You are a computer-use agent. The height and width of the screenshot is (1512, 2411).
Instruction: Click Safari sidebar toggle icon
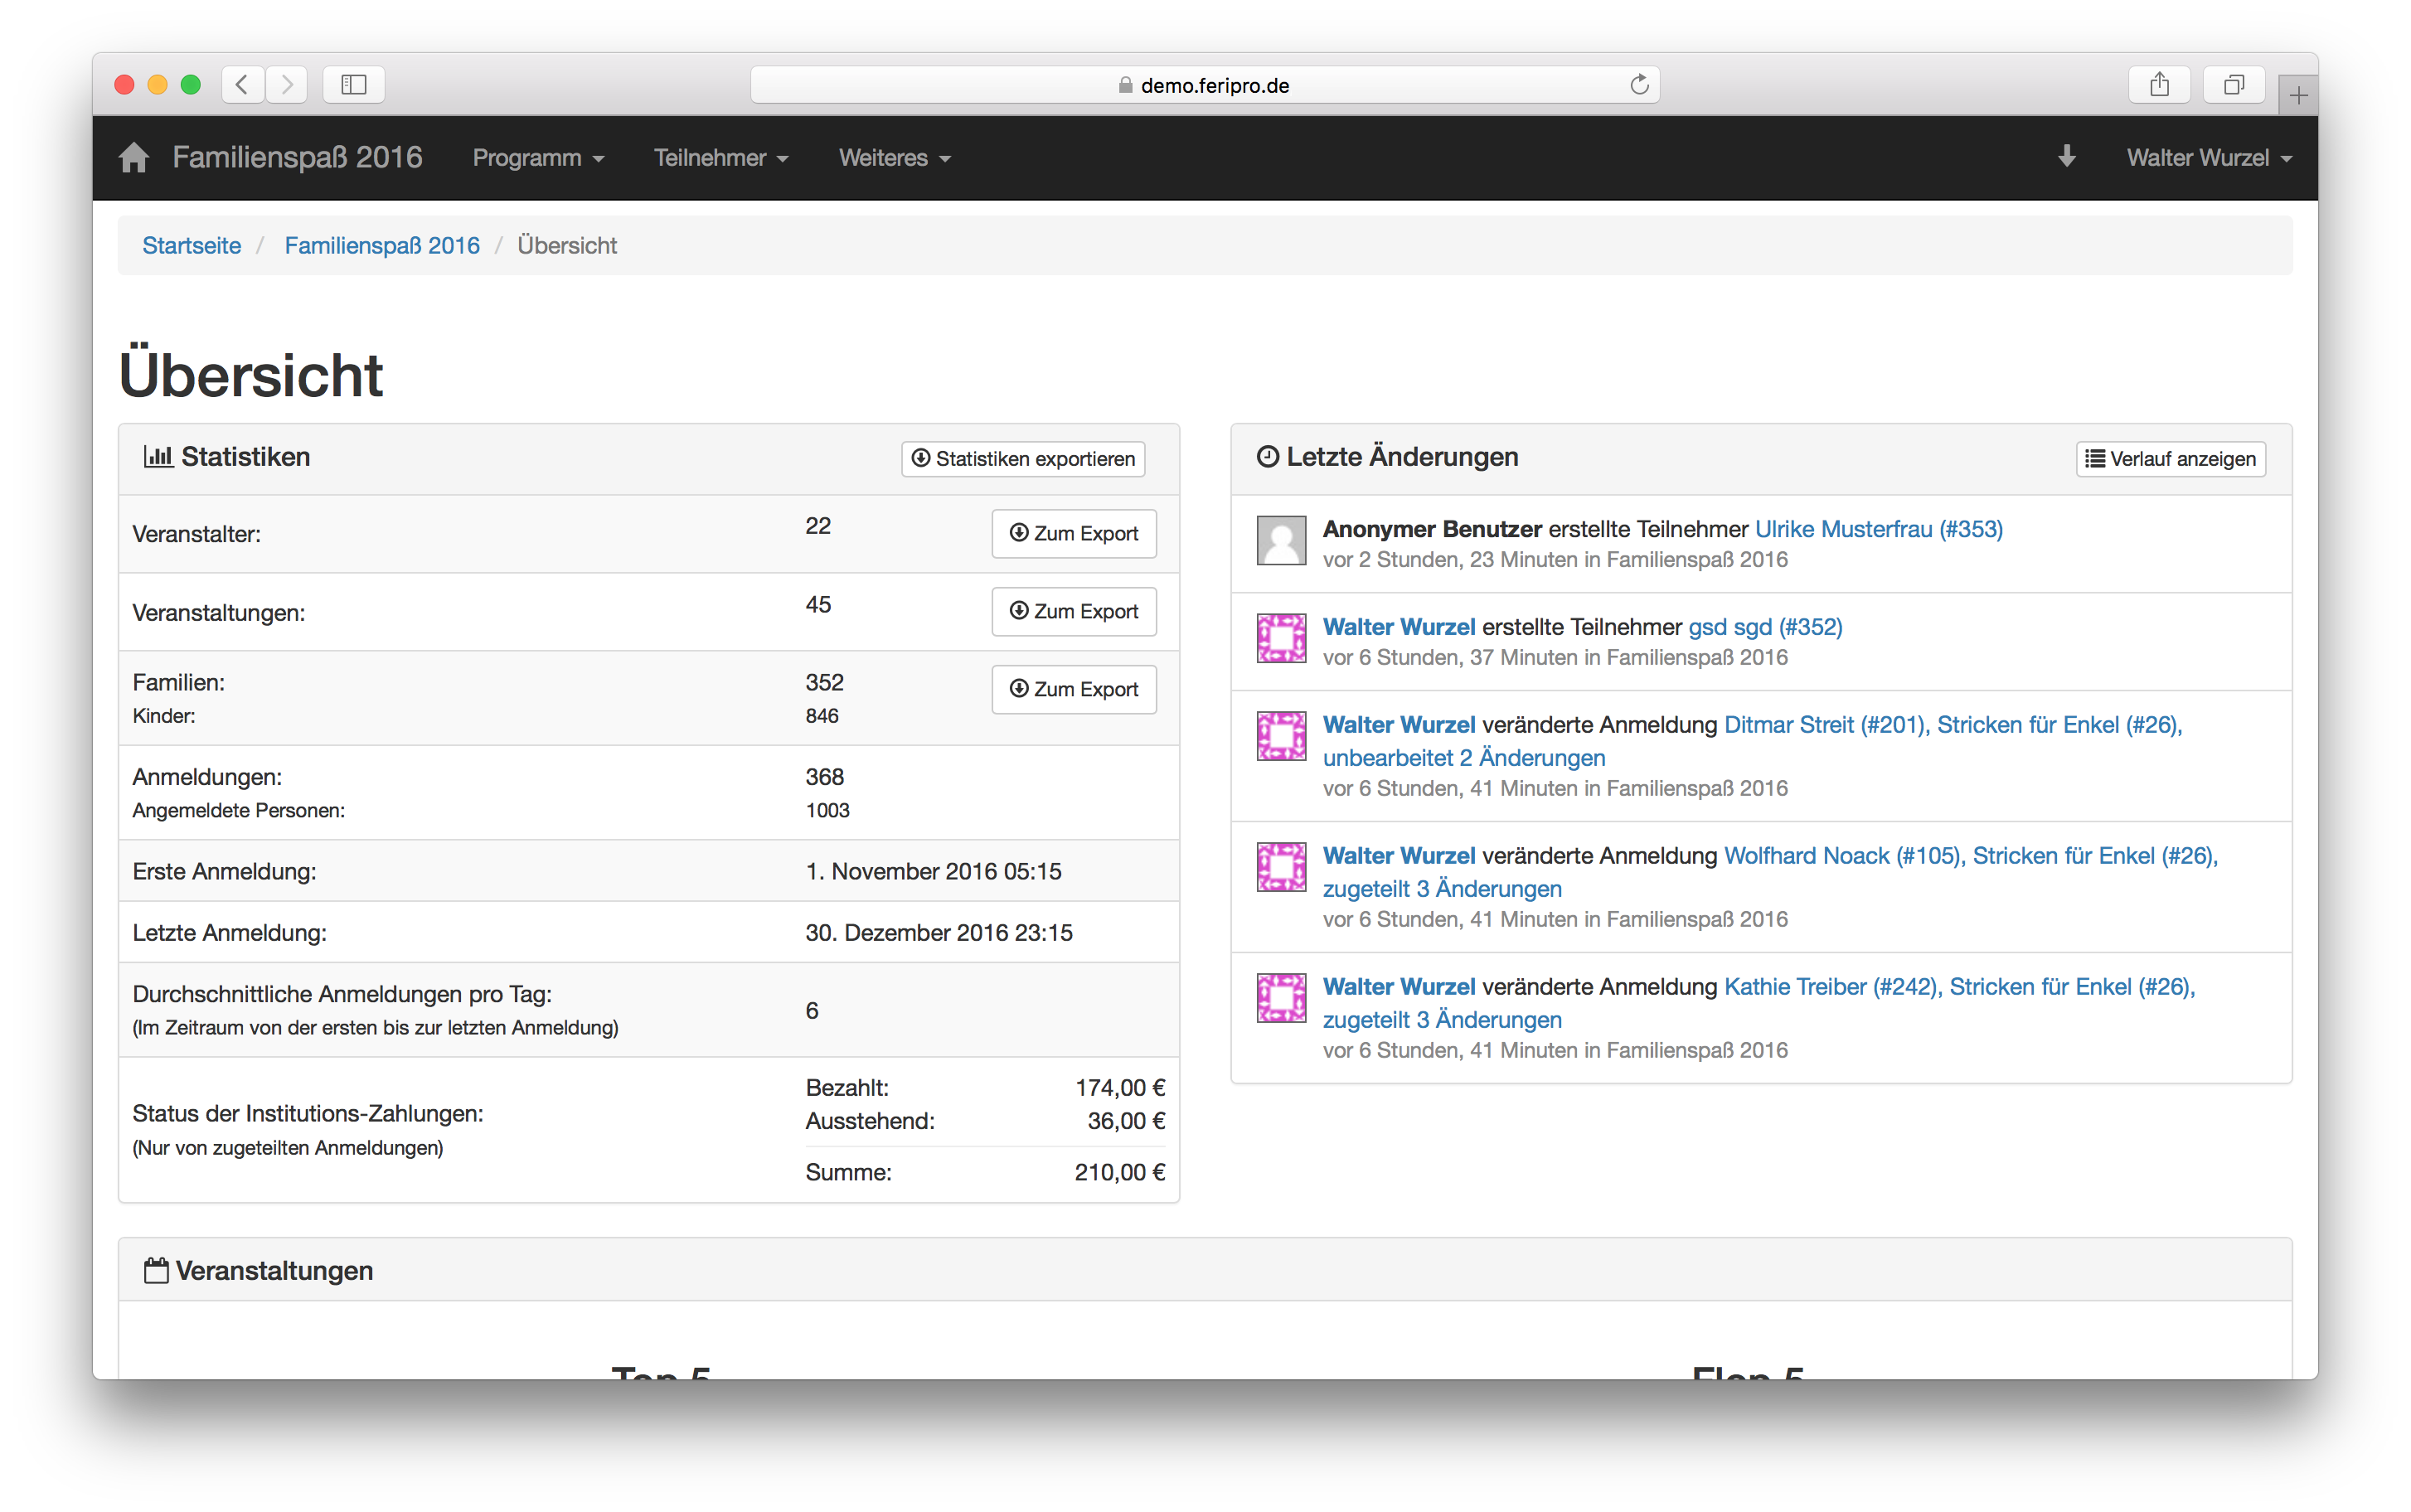[x=353, y=85]
